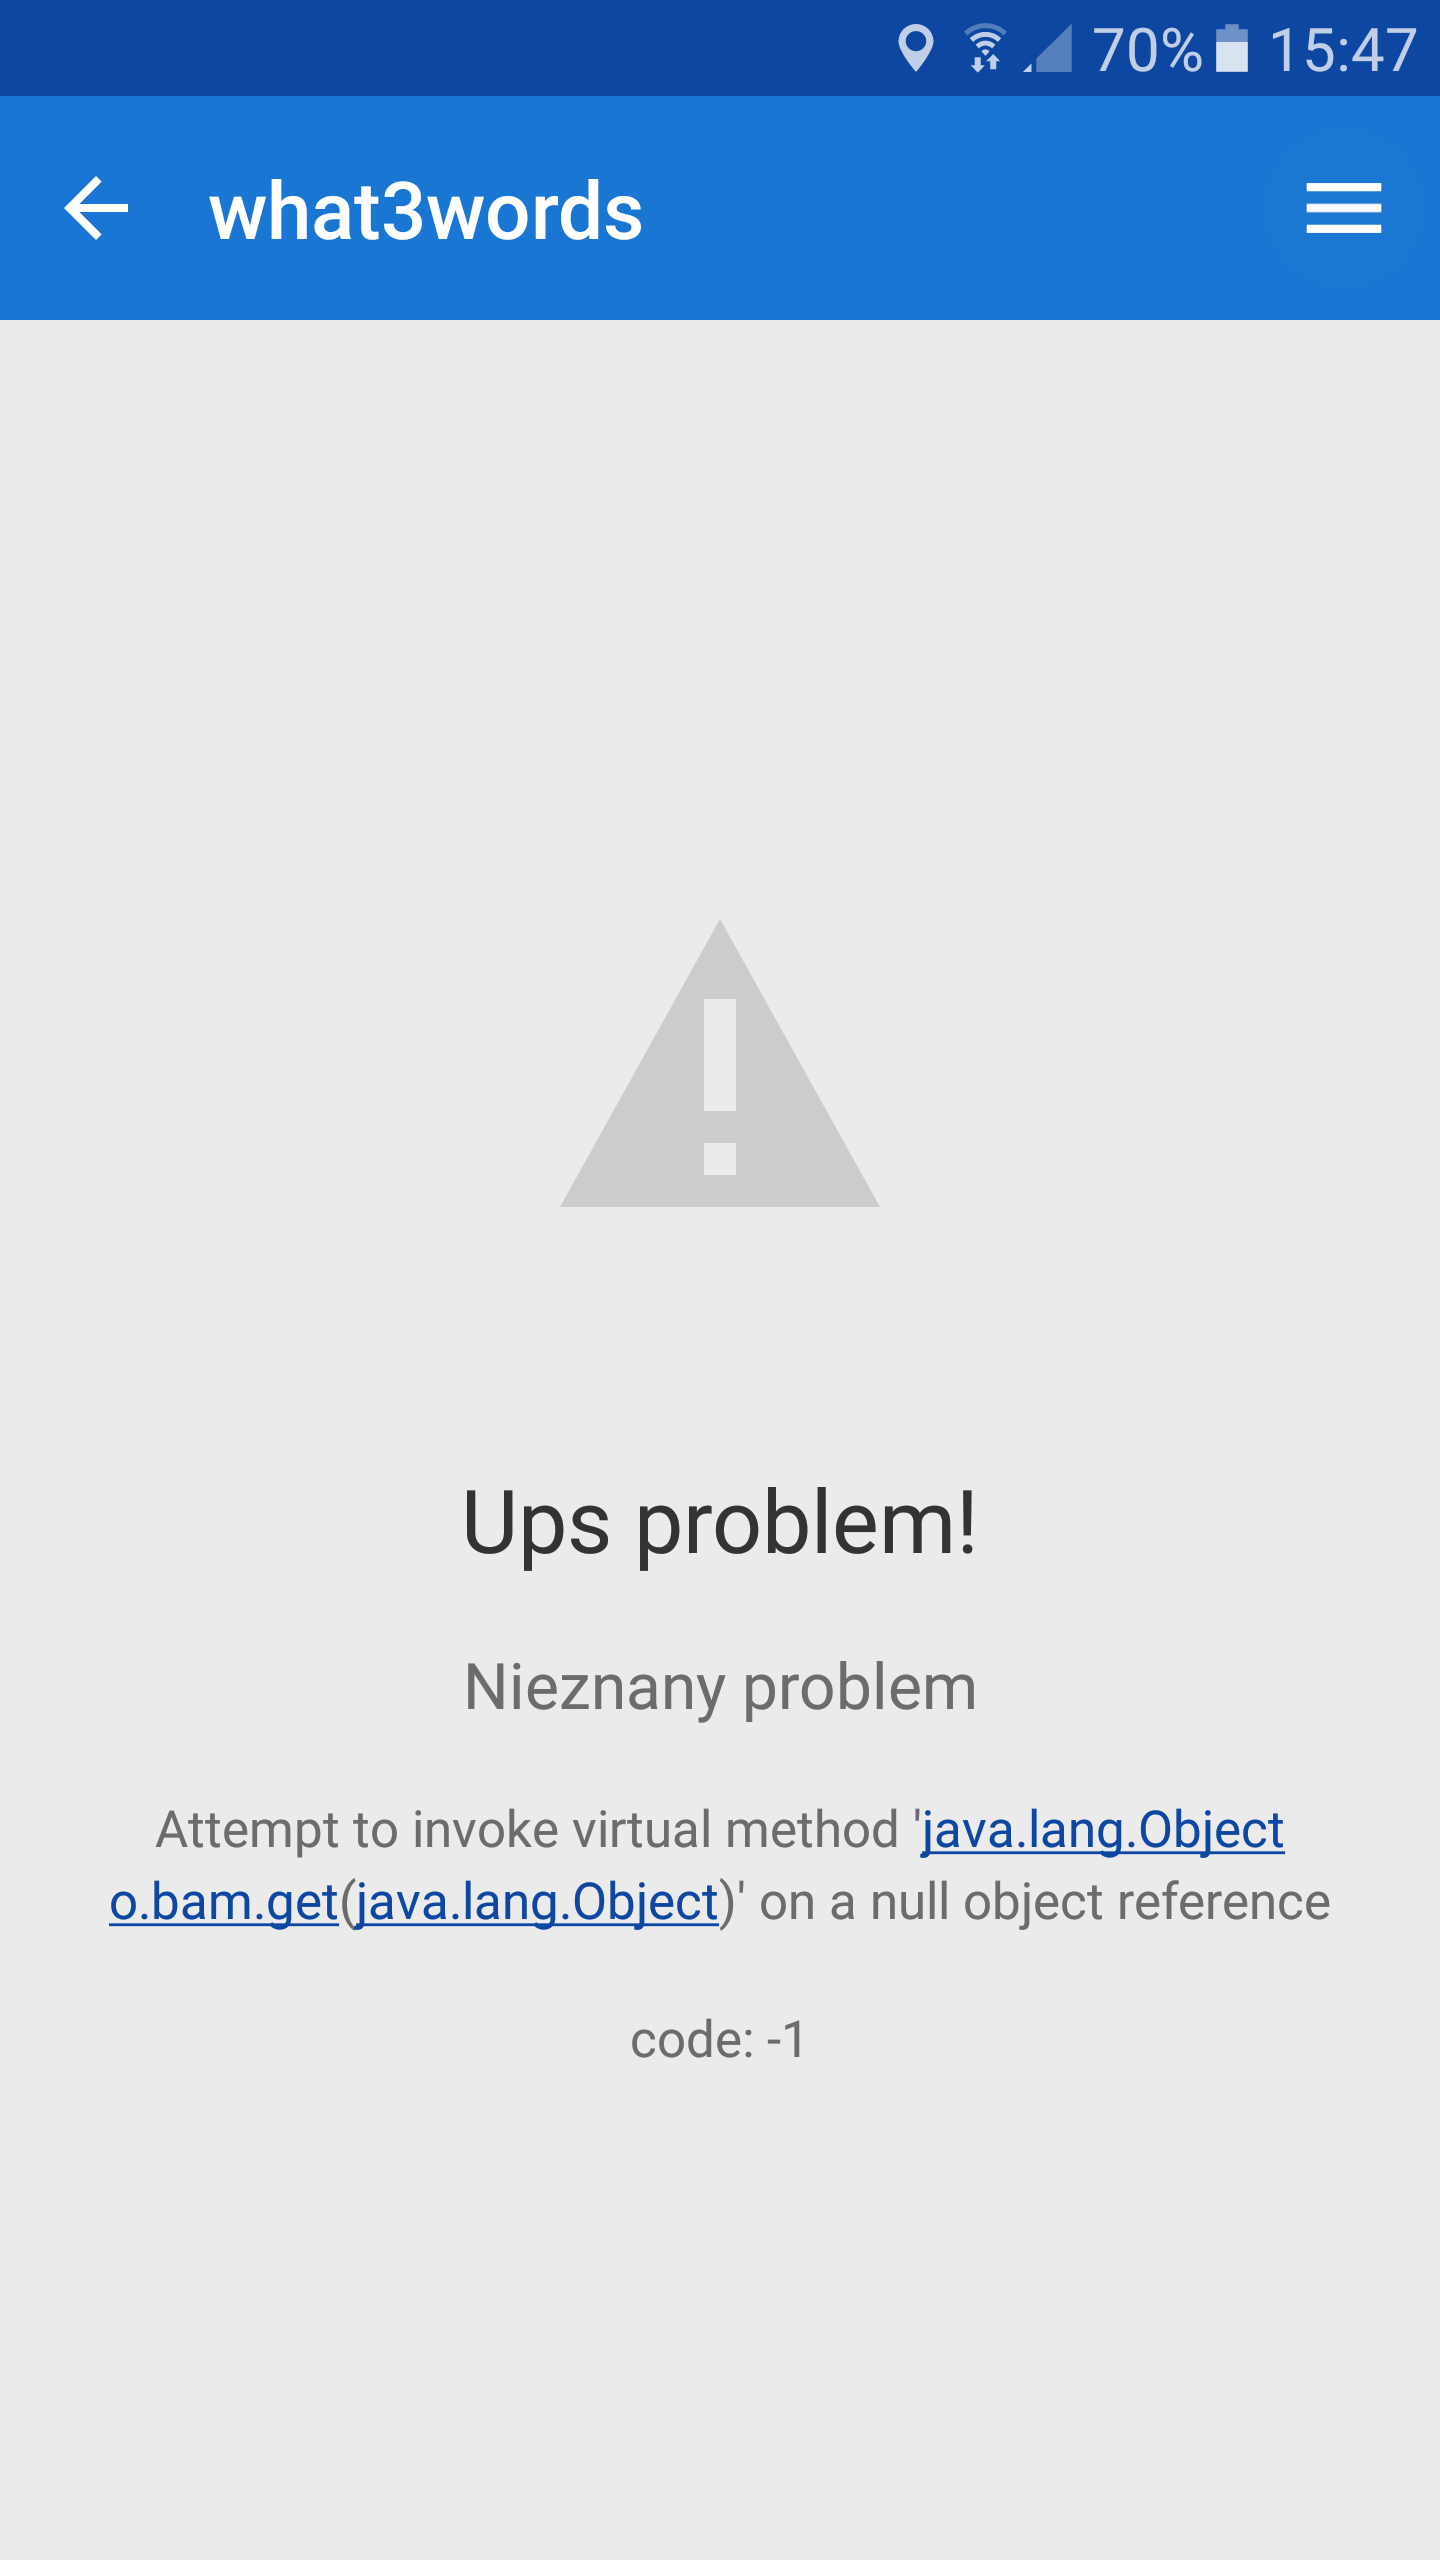
Task: Open the o.bam.get link
Action: point(224,1902)
